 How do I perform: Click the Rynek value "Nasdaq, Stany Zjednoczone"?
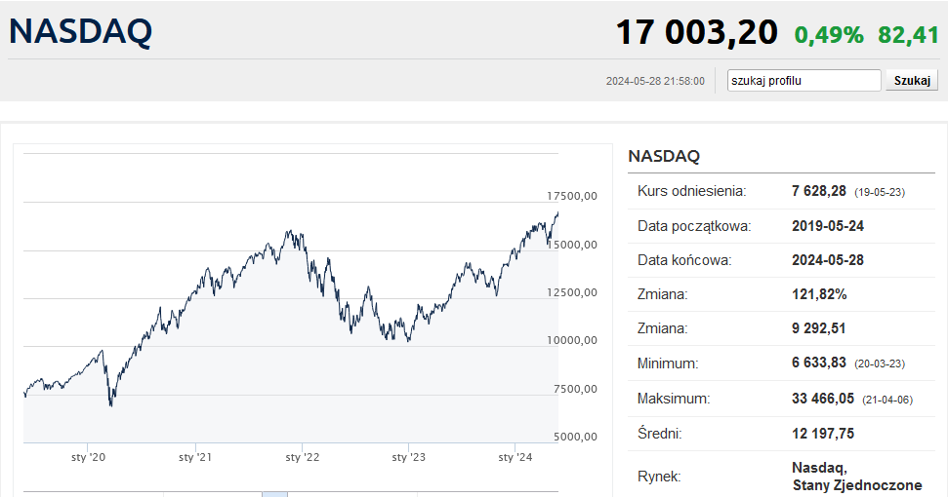856,476
